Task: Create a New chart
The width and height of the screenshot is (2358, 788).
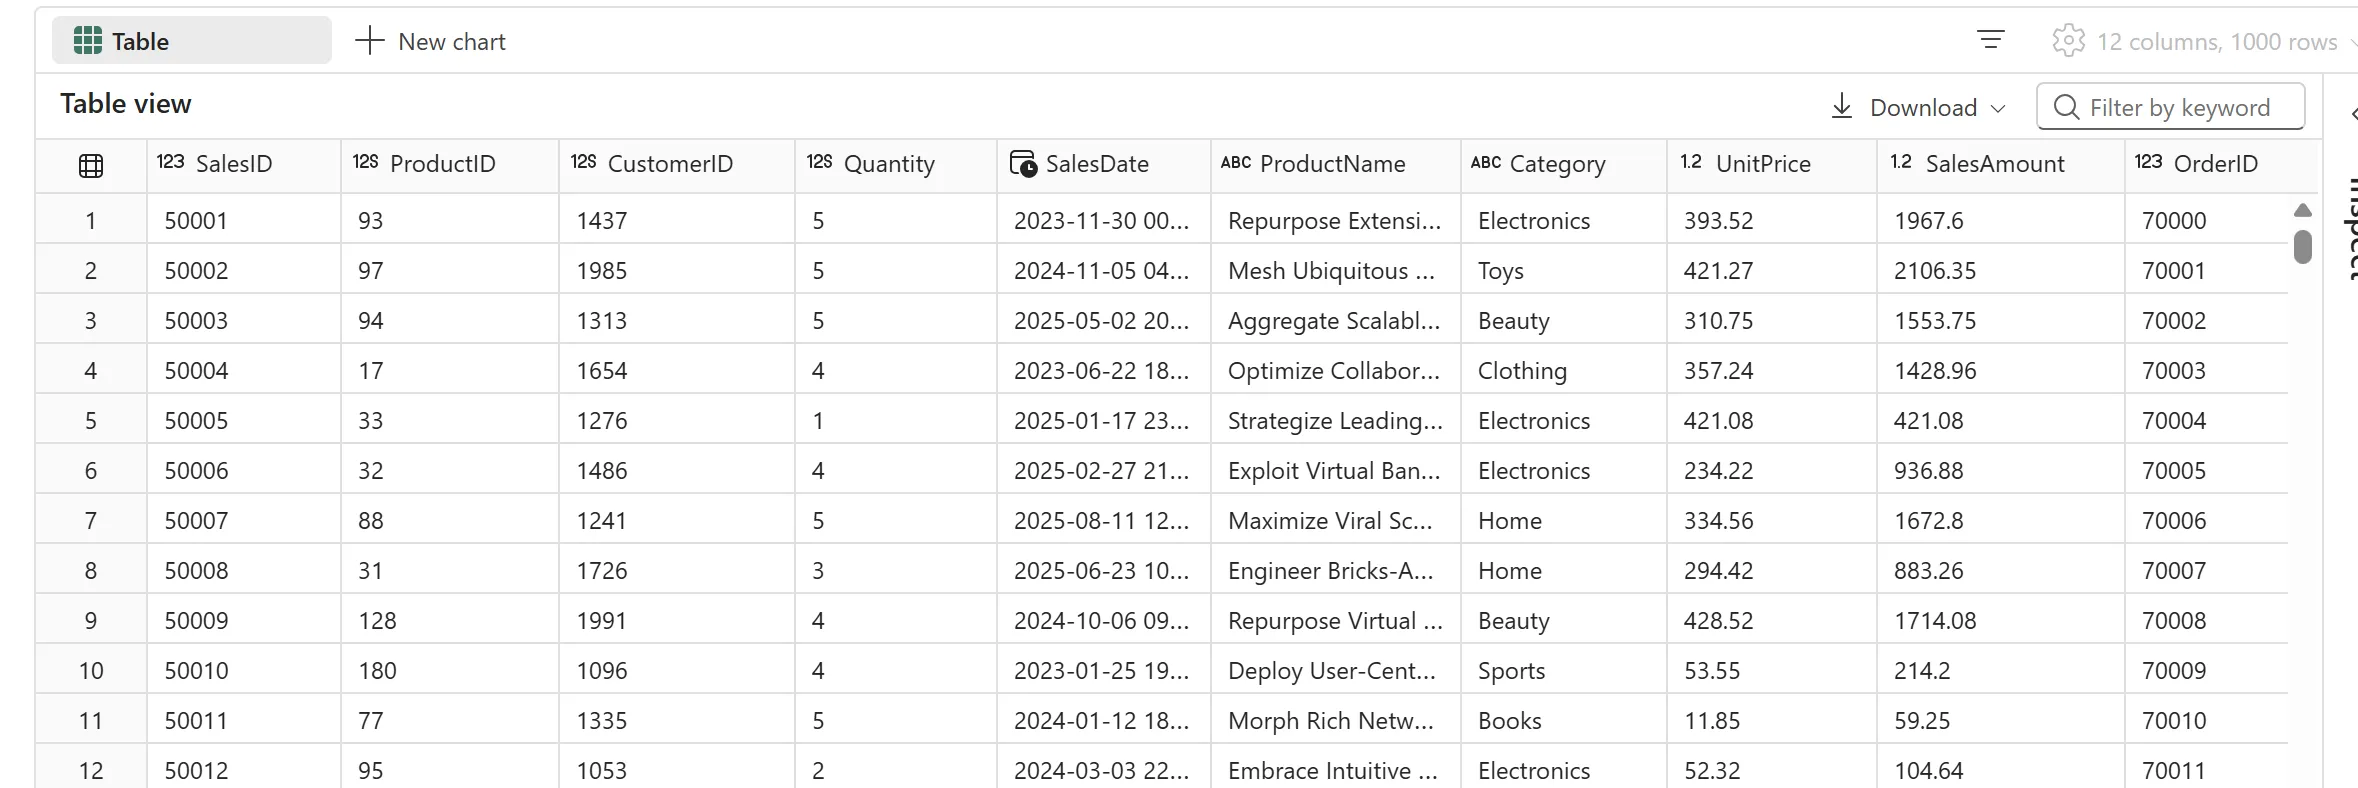Action: click(x=431, y=41)
